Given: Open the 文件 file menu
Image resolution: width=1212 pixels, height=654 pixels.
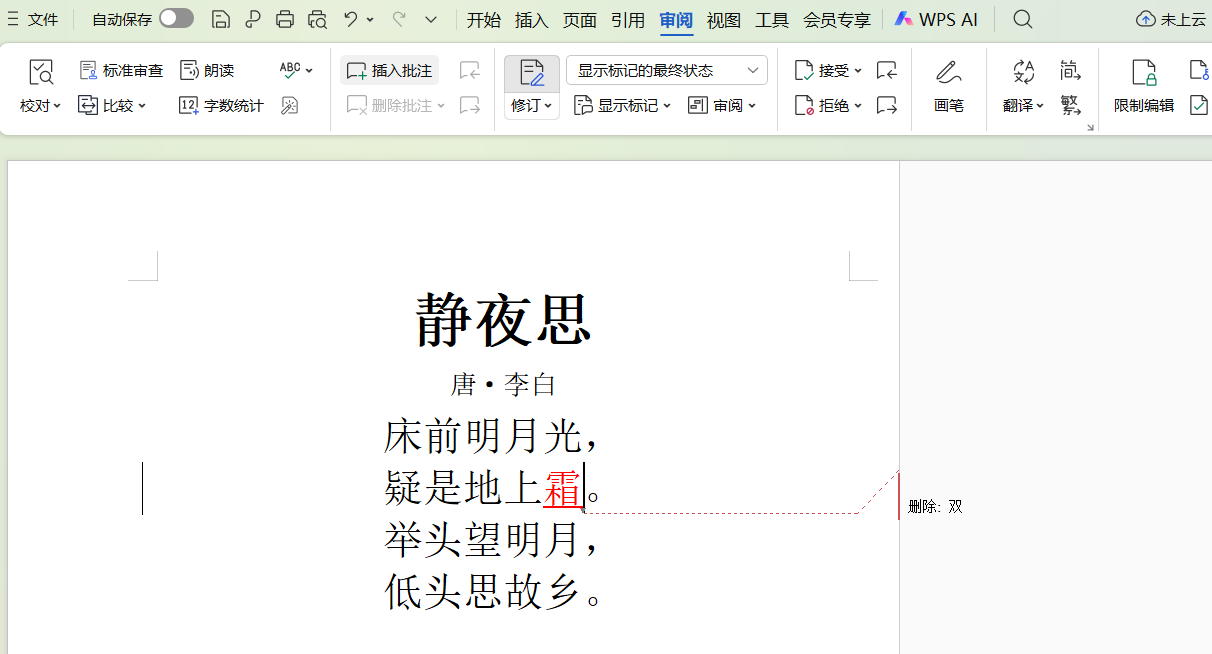Looking at the screenshot, I should [x=33, y=20].
